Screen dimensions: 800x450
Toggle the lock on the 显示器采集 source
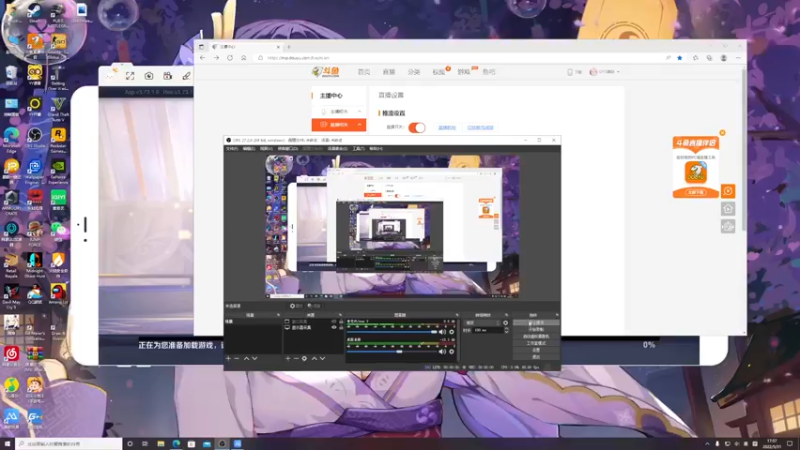click(341, 328)
